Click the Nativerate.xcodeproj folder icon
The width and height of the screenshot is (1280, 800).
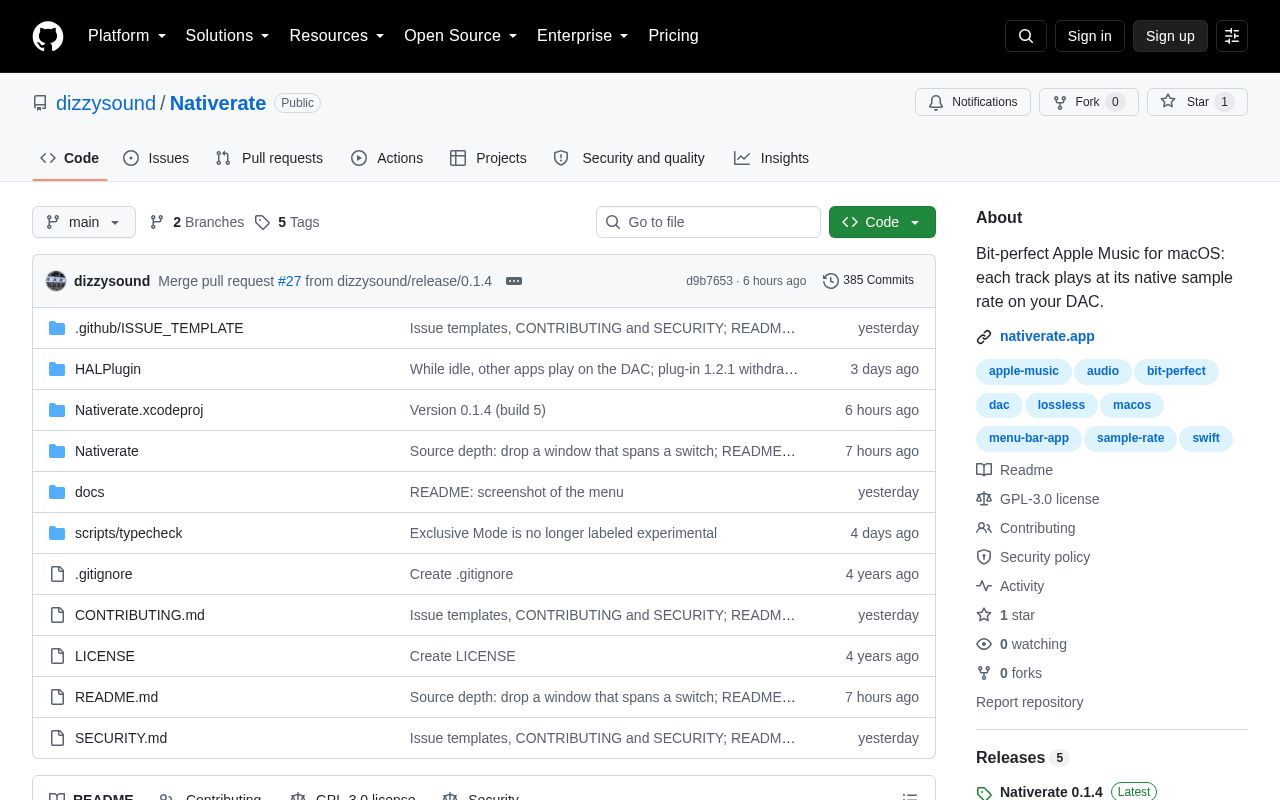coord(57,410)
